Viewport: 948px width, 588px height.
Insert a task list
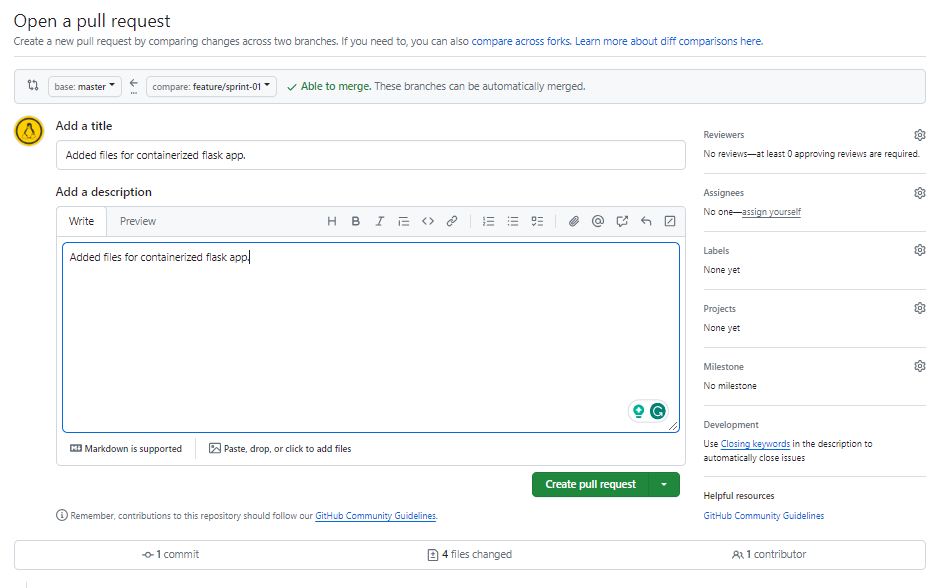tap(537, 221)
